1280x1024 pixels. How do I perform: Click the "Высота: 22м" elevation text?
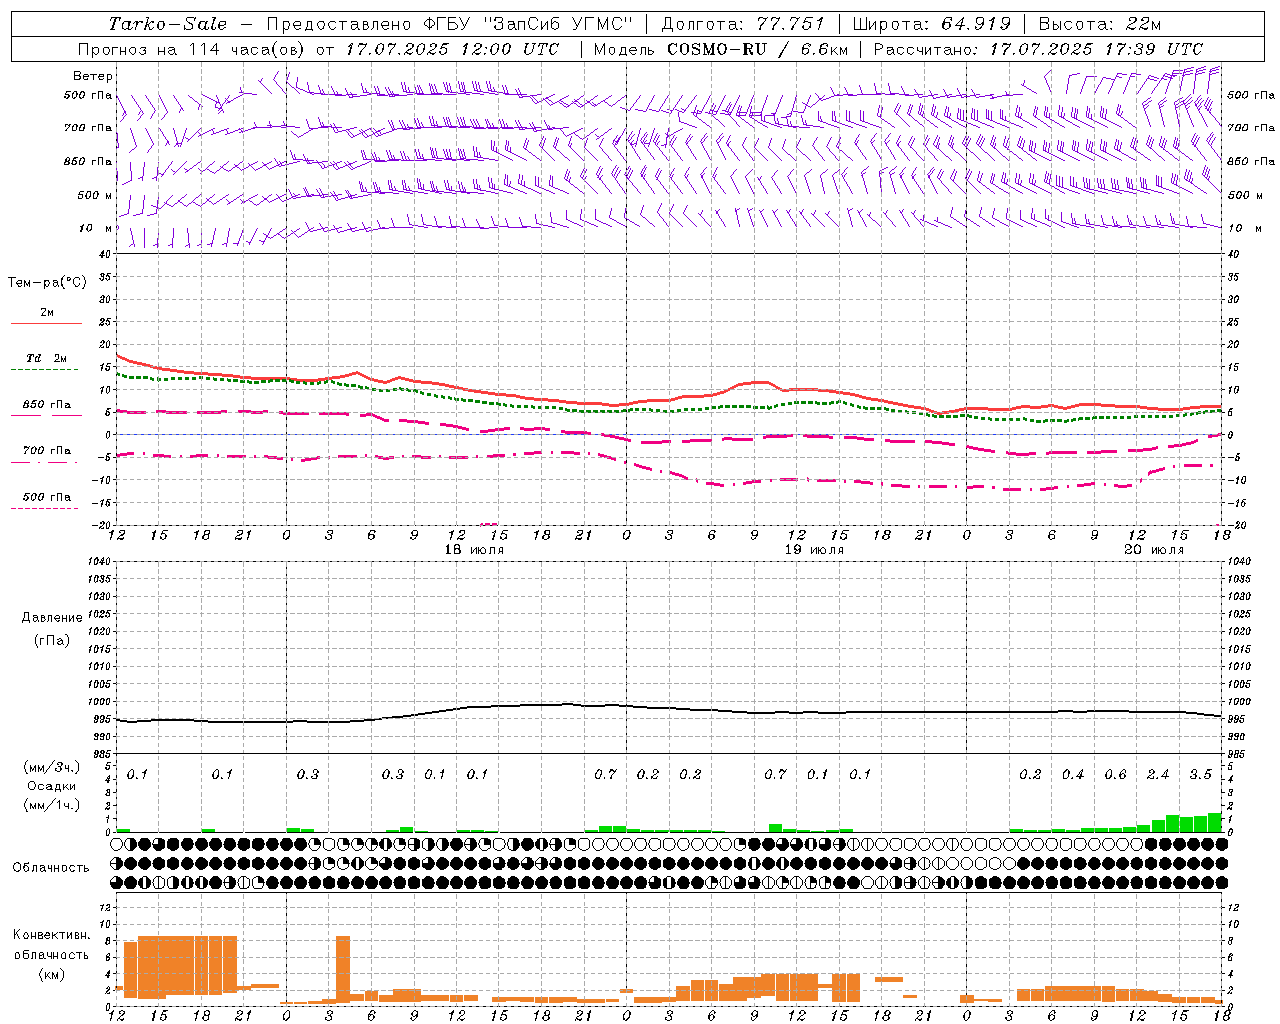tap(1100, 24)
